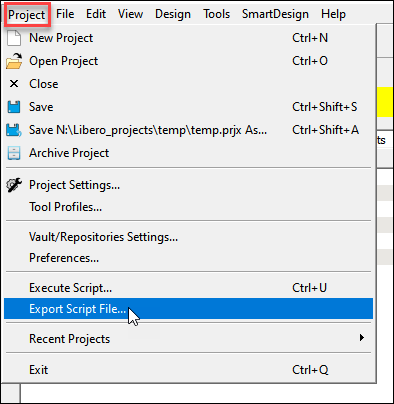The height and width of the screenshot is (404, 394).
Task: Click the Project Settings wrench icon
Action: click(14, 185)
